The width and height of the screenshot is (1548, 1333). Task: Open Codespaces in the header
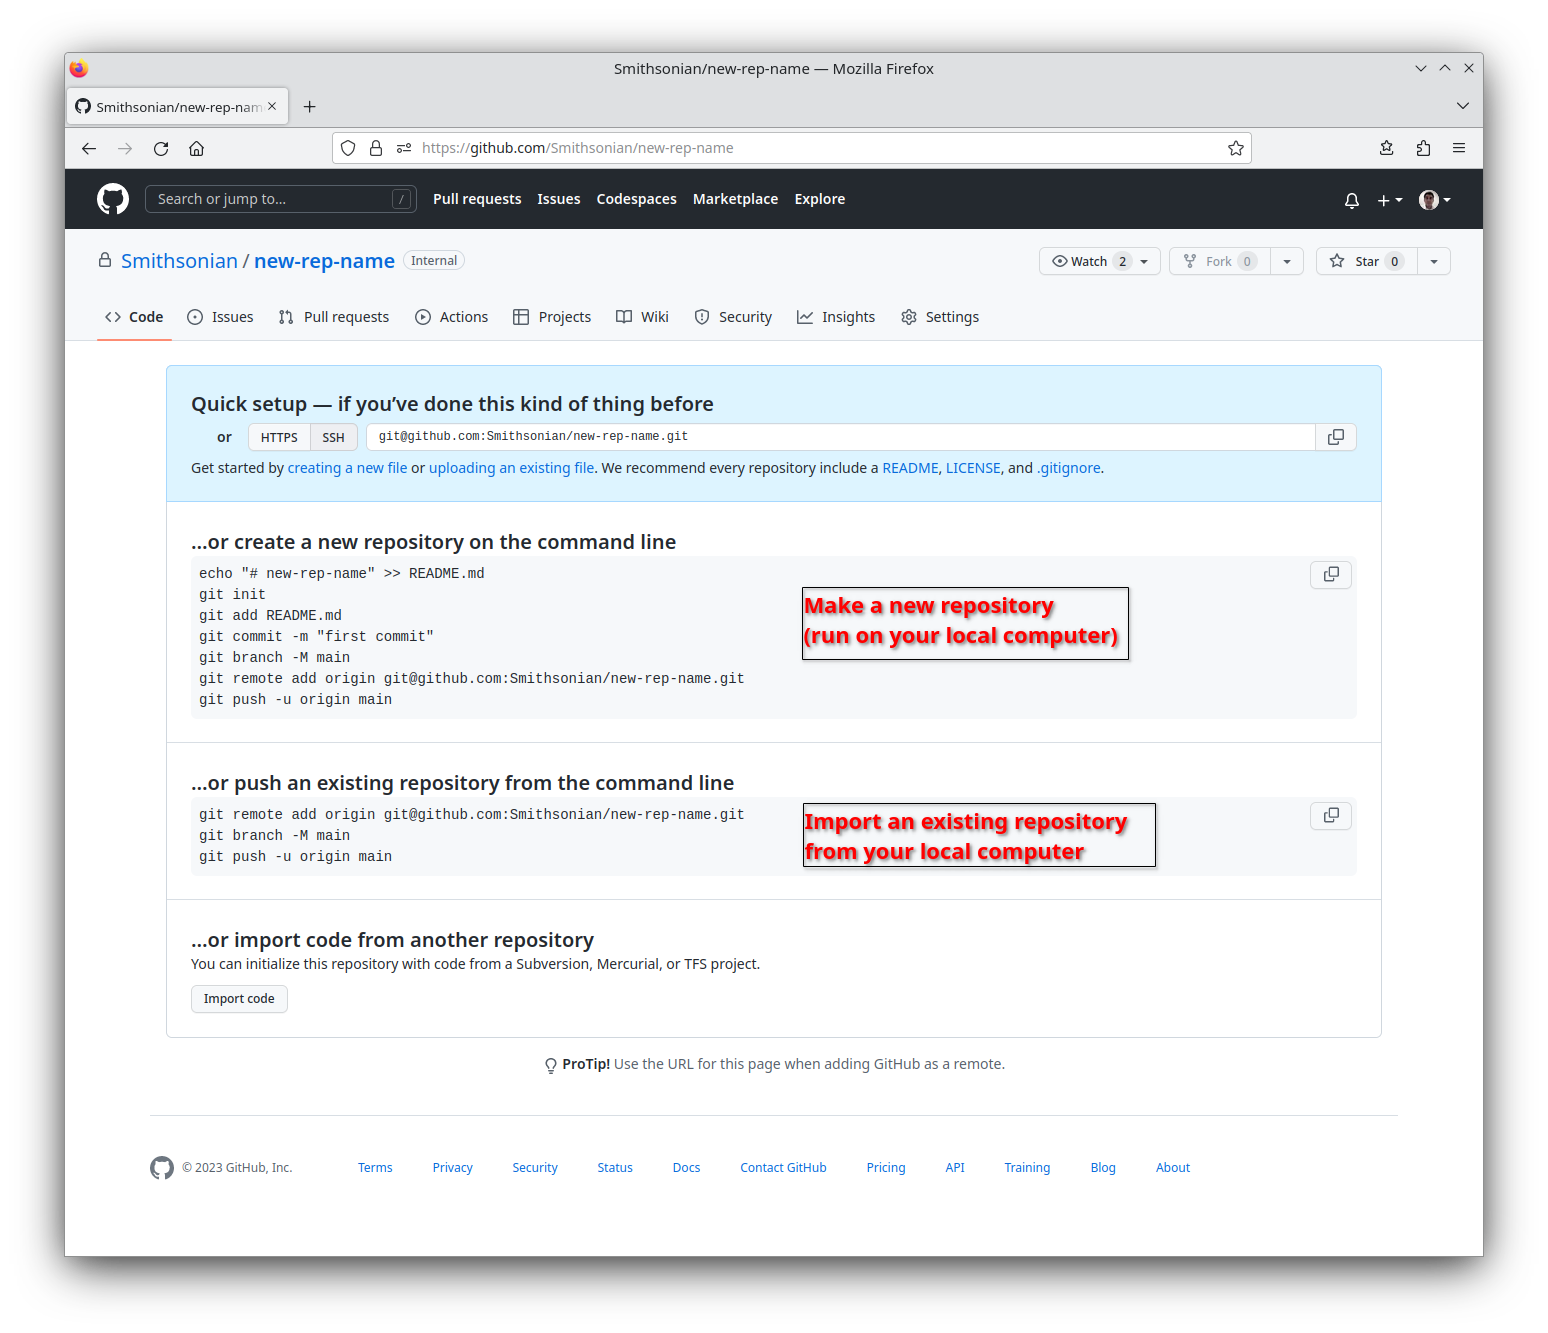637,199
